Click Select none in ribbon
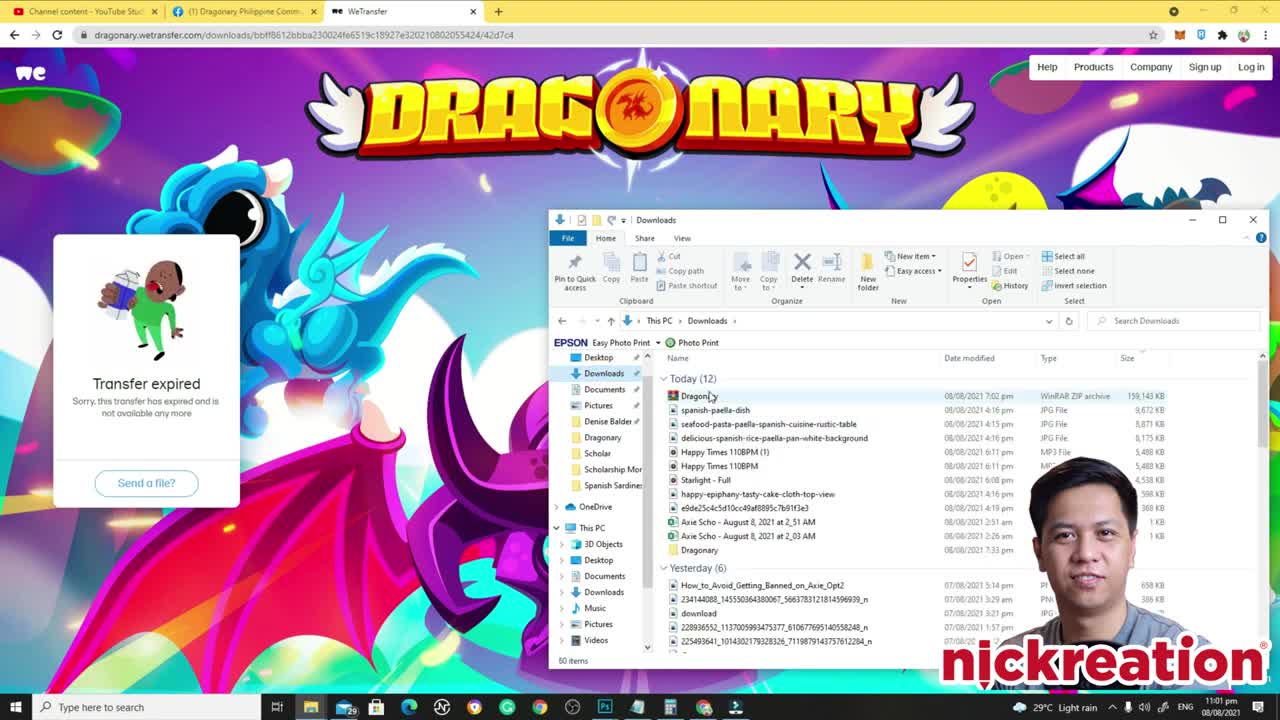Viewport: 1280px width, 720px height. pos(1068,271)
